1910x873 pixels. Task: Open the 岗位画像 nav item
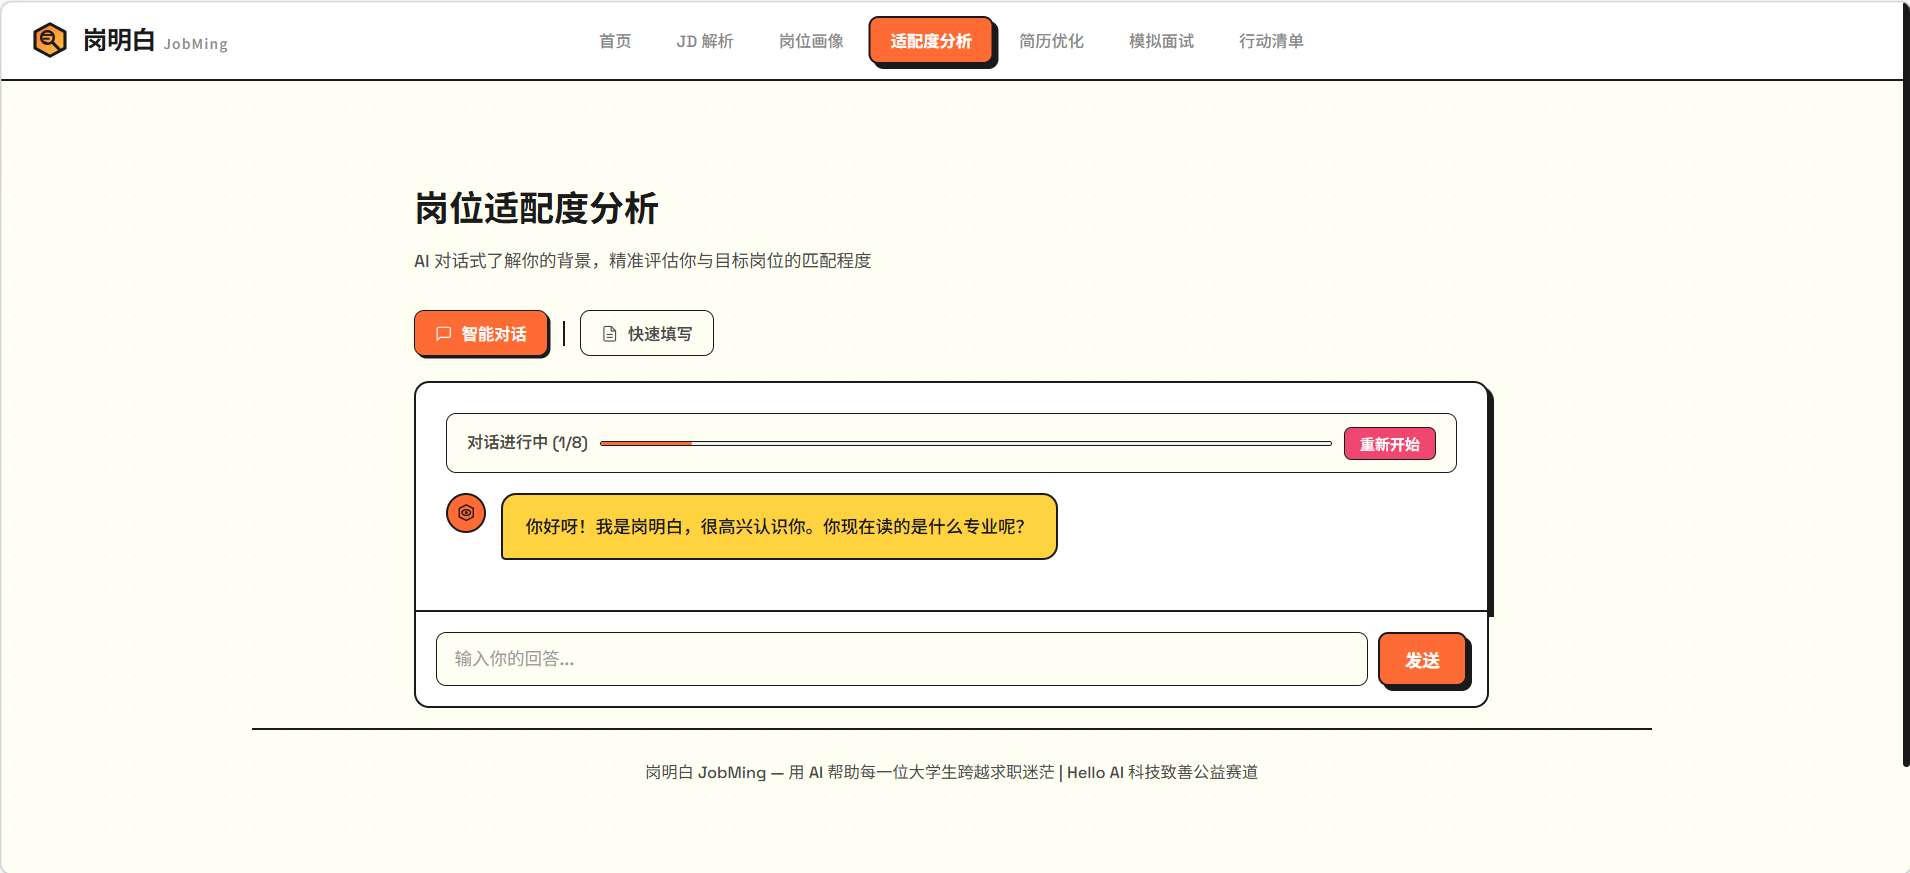[811, 41]
